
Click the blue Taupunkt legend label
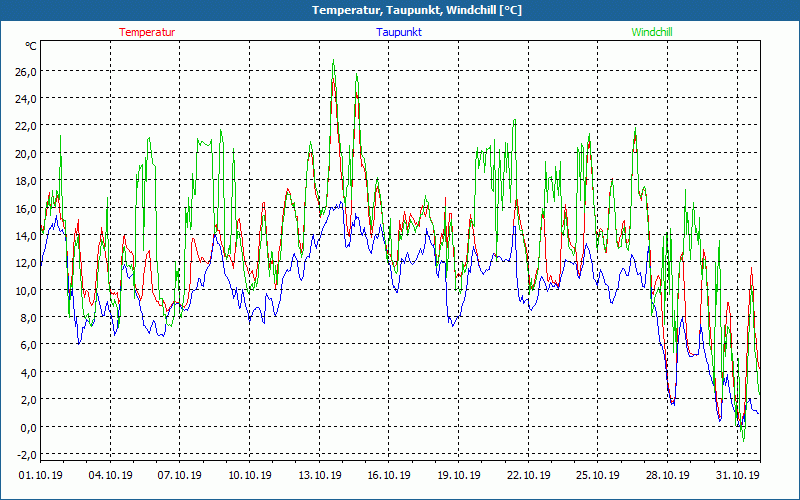399,32
